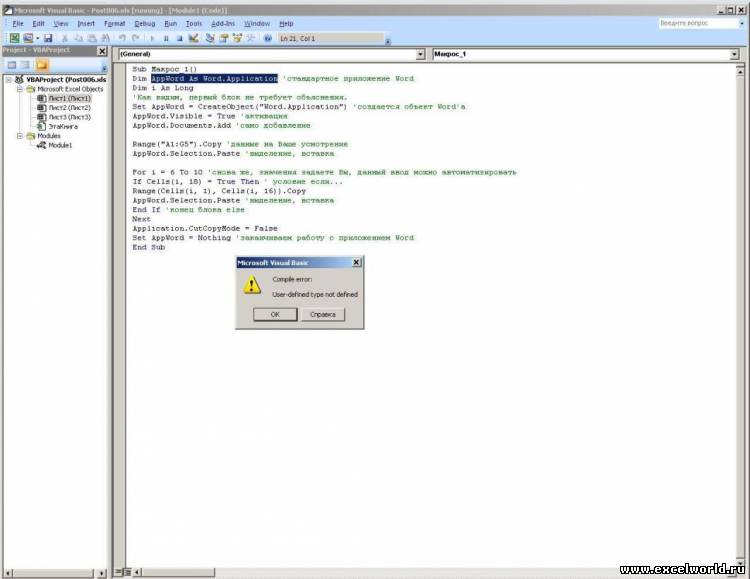Click Справка button in error dialog
This screenshot has height=579, width=750.
tap(323, 314)
